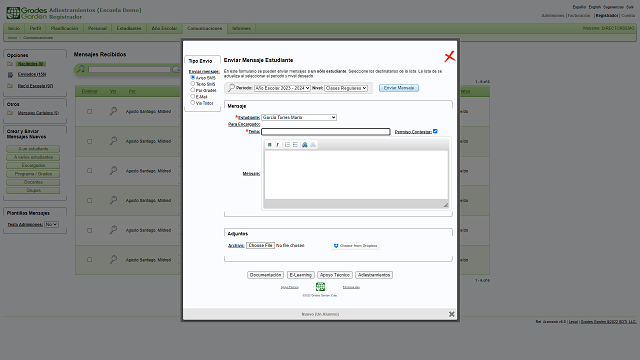Click the Apoyo Técnico button
Screen dimensions: 640x360
coord(335,275)
